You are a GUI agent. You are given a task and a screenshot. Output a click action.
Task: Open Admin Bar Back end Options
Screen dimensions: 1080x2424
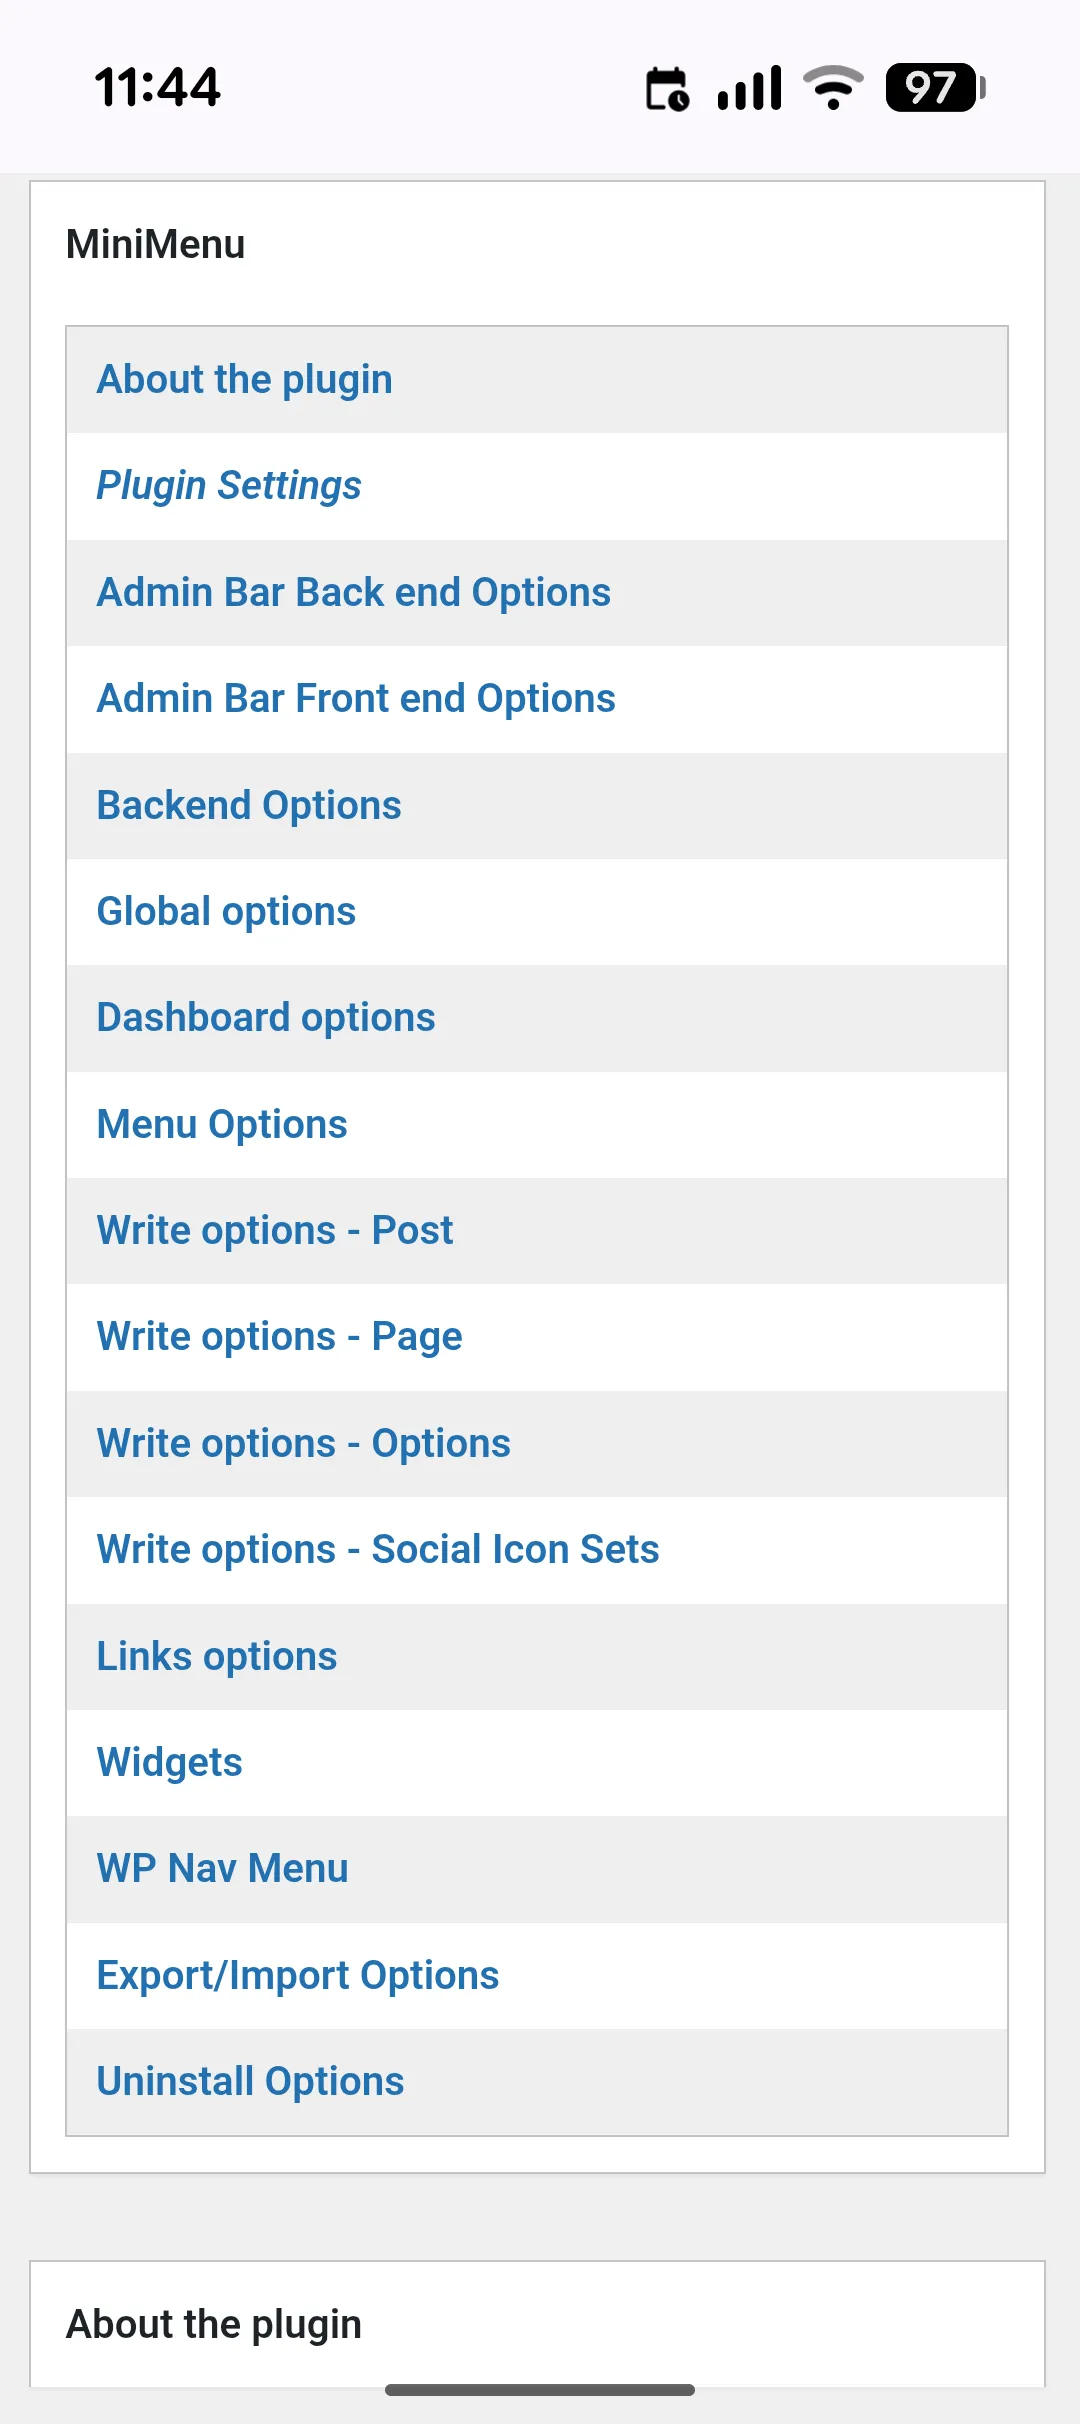[353, 593]
